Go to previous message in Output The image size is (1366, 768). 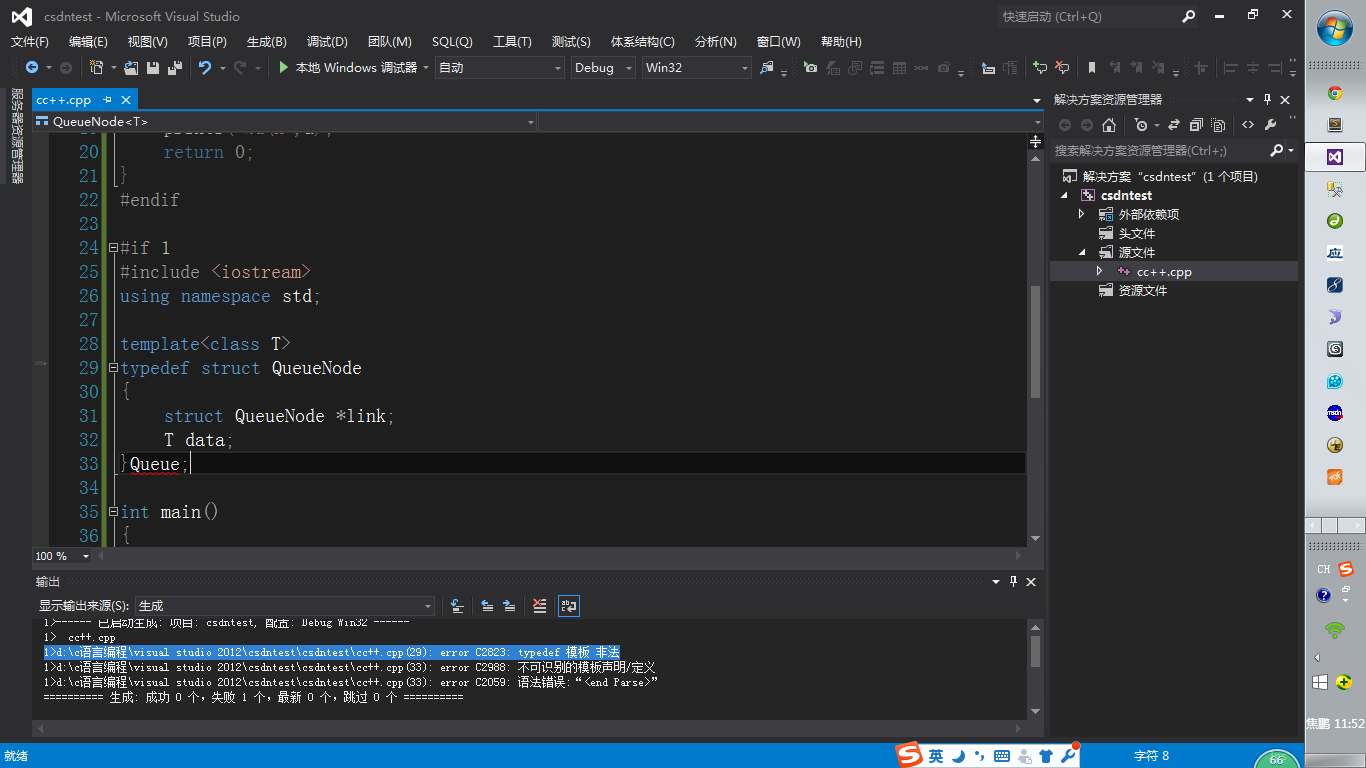click(x=487, y=605)
